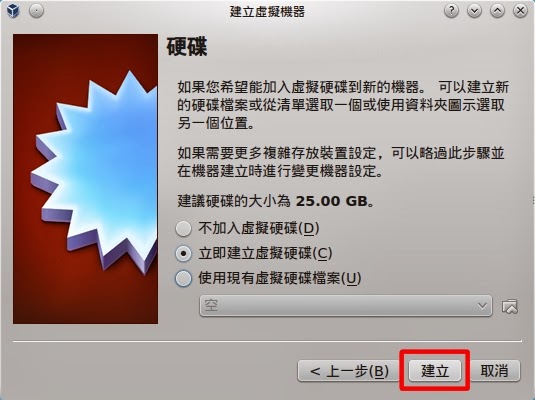
Task: Close the 建立虛擬機器 dialog window
Action: point(520,11)
